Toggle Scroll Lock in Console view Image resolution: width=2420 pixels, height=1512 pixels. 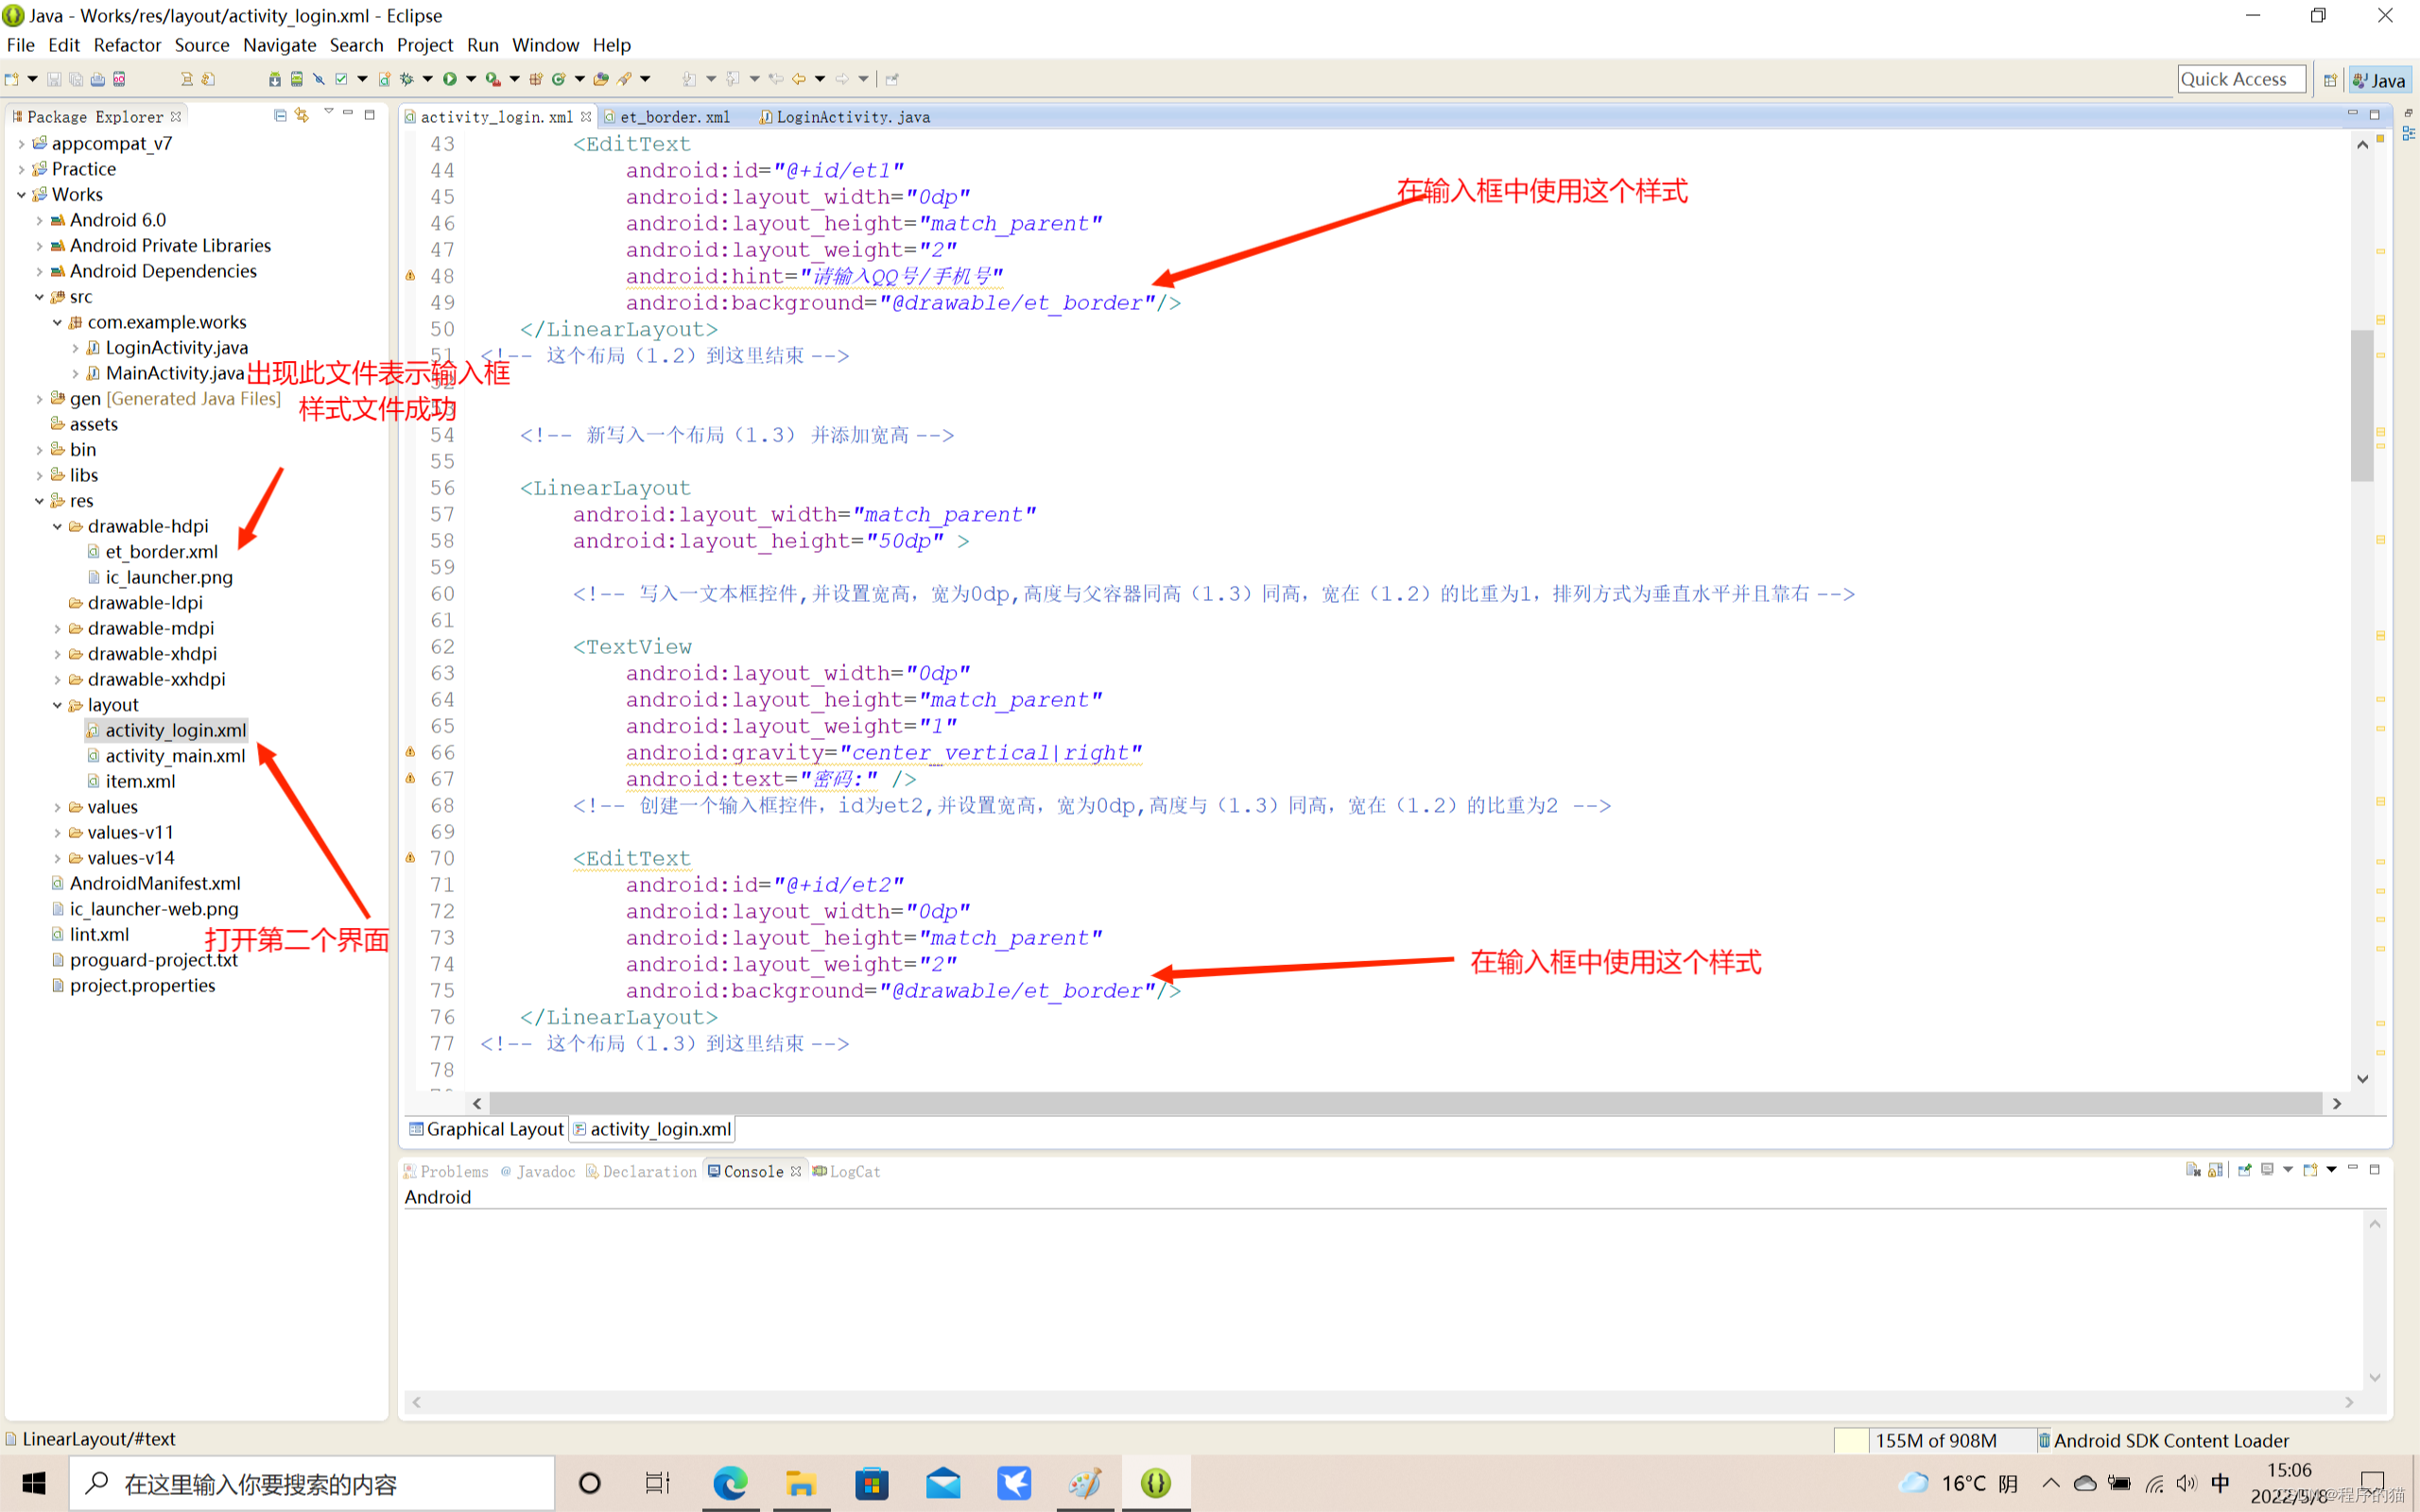[x=2216, y=1170]
